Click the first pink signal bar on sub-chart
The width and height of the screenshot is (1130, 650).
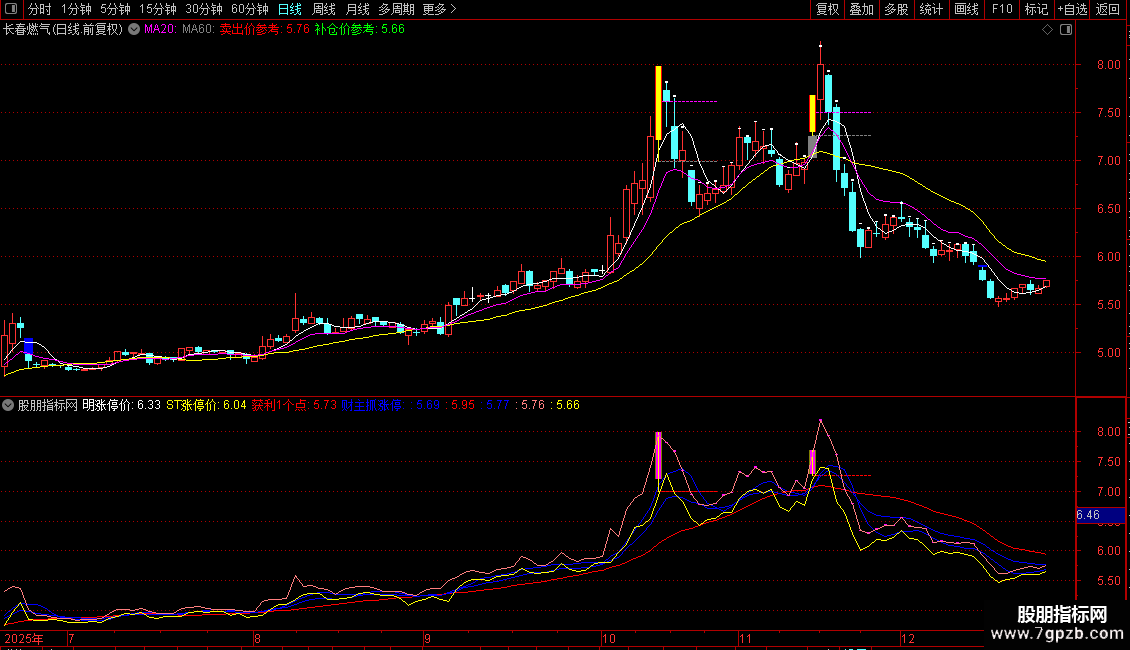658,455
